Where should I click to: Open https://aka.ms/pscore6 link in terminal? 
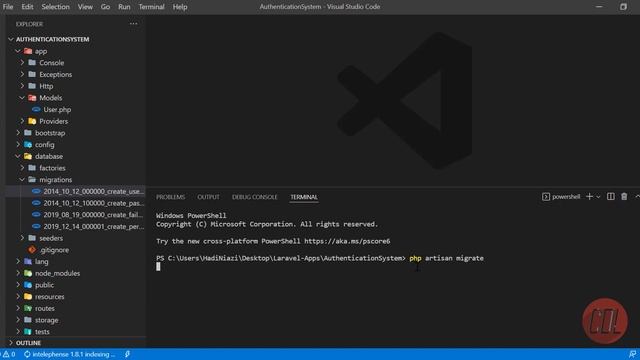pos(347,241)
